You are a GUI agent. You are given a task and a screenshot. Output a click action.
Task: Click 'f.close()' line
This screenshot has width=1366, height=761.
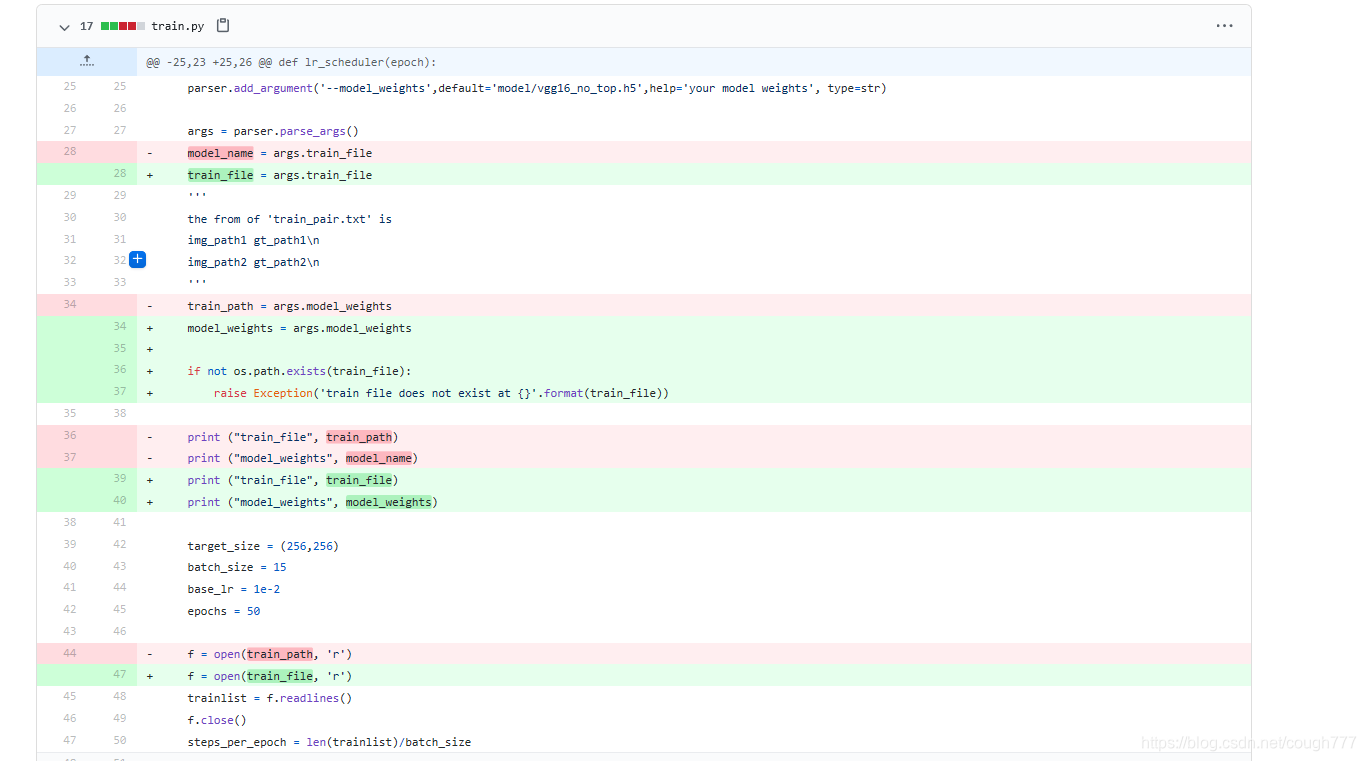(x=216, y=720)
